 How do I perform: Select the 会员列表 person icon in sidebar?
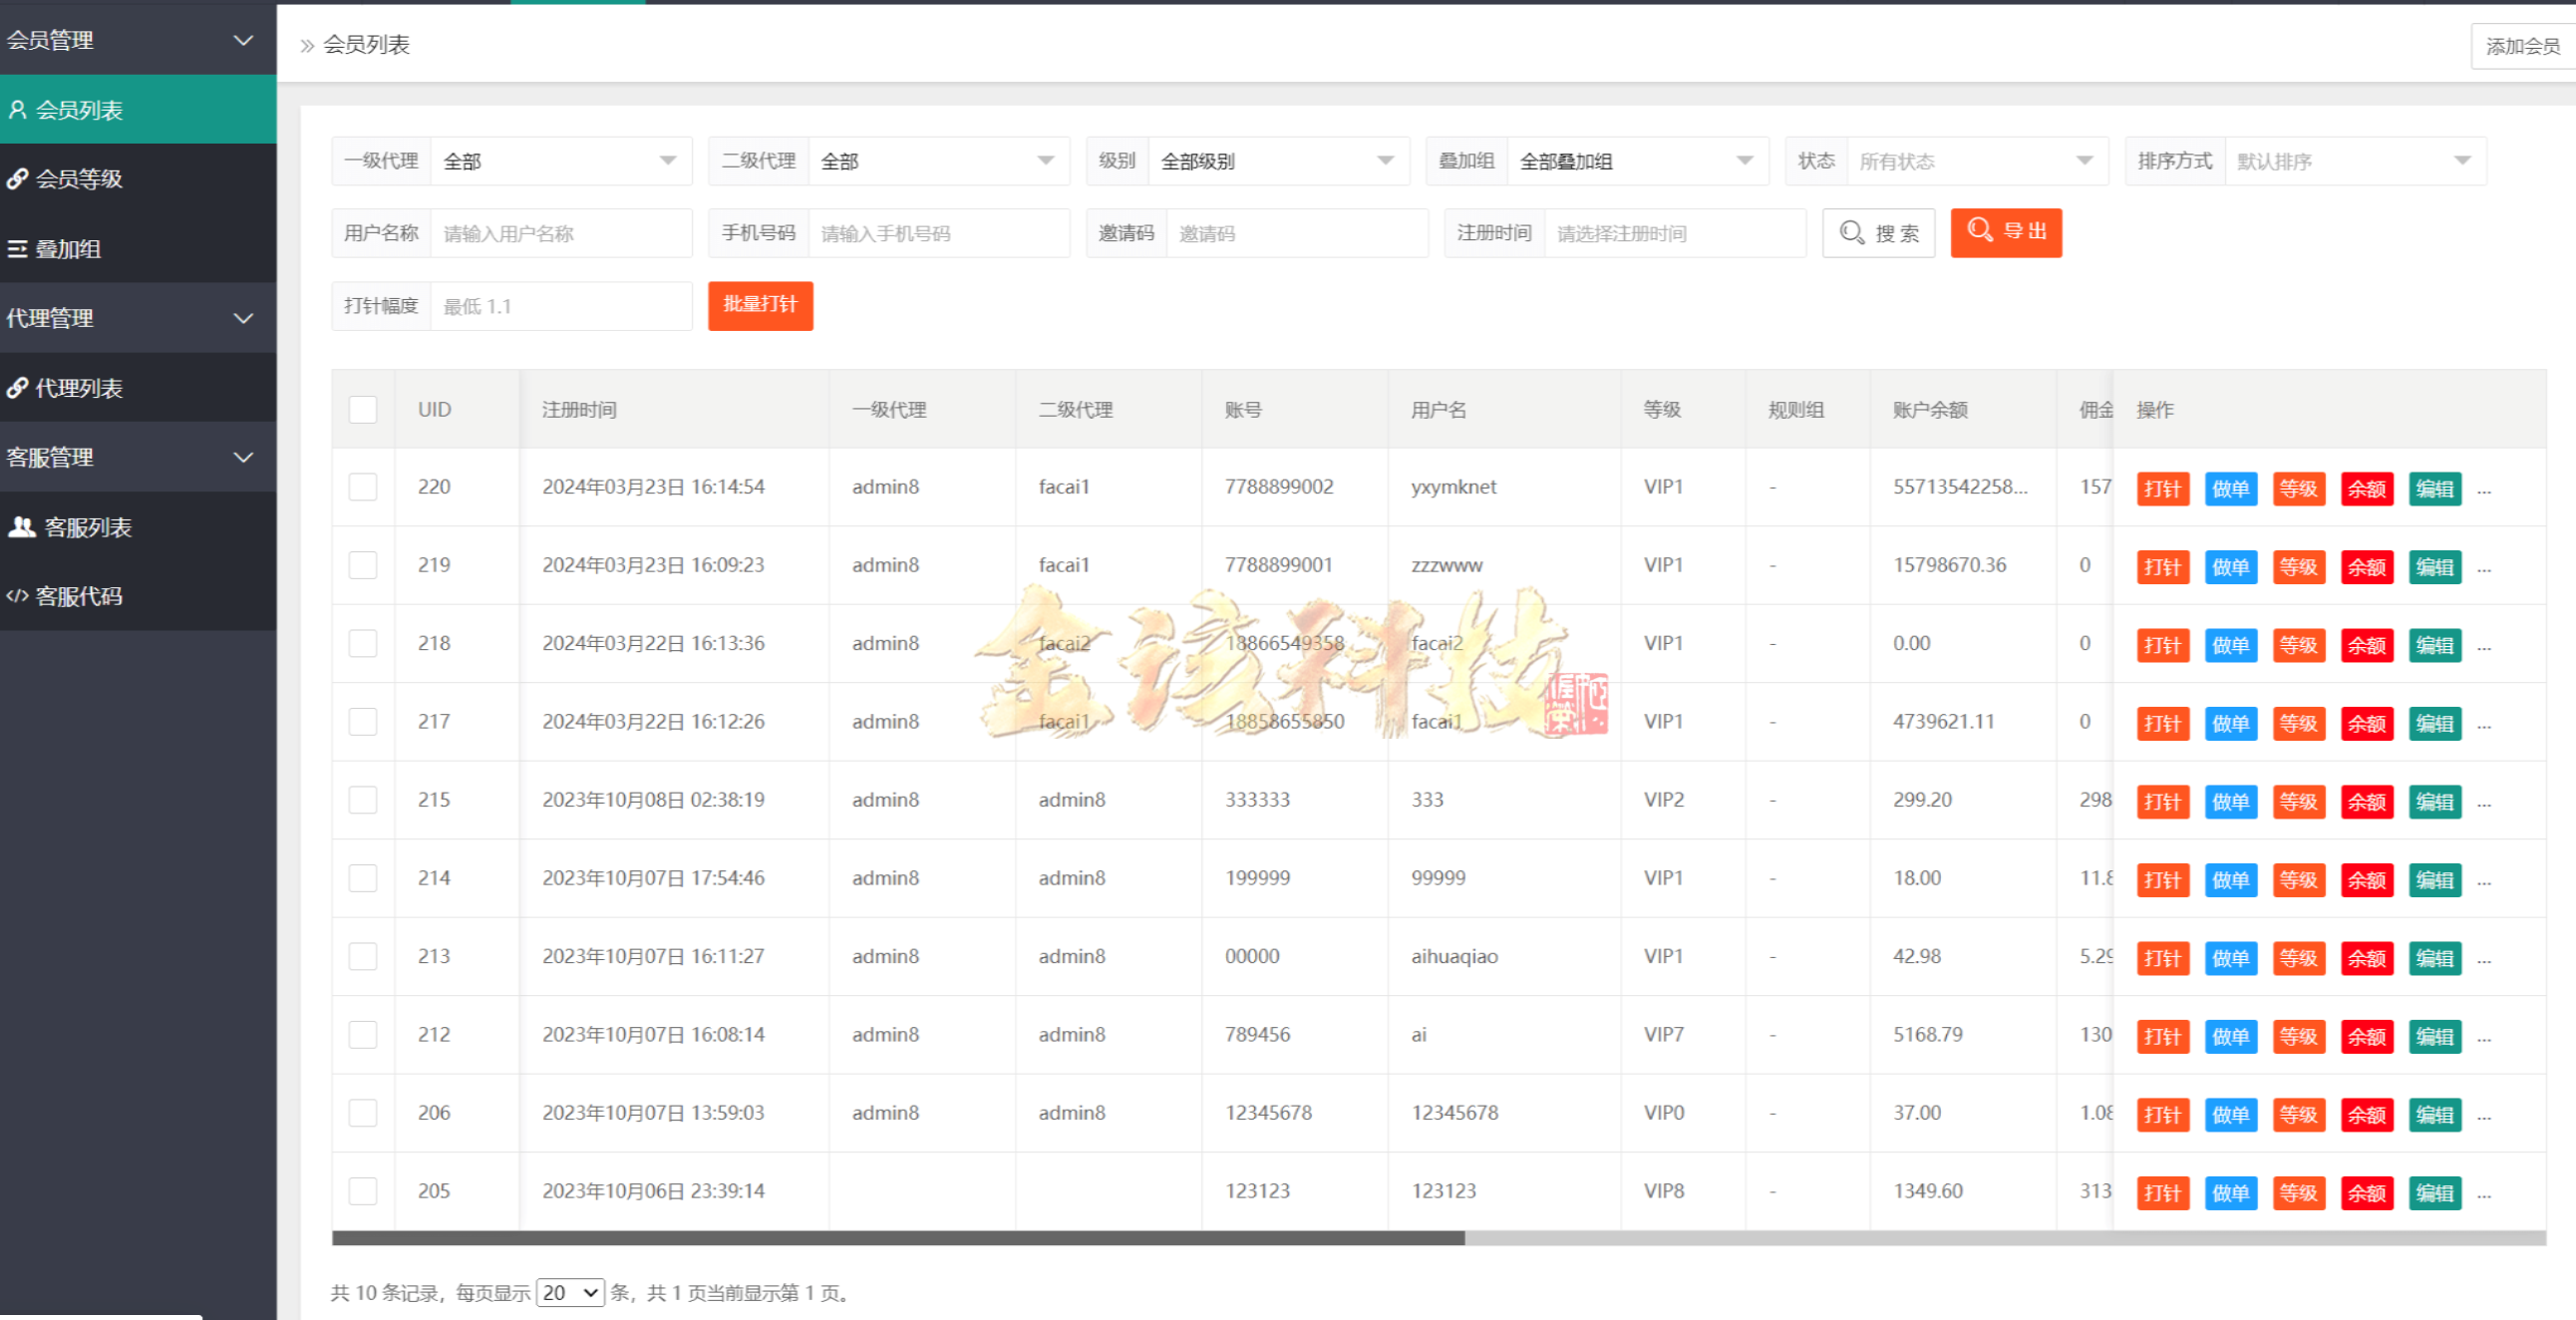point(18,110)
